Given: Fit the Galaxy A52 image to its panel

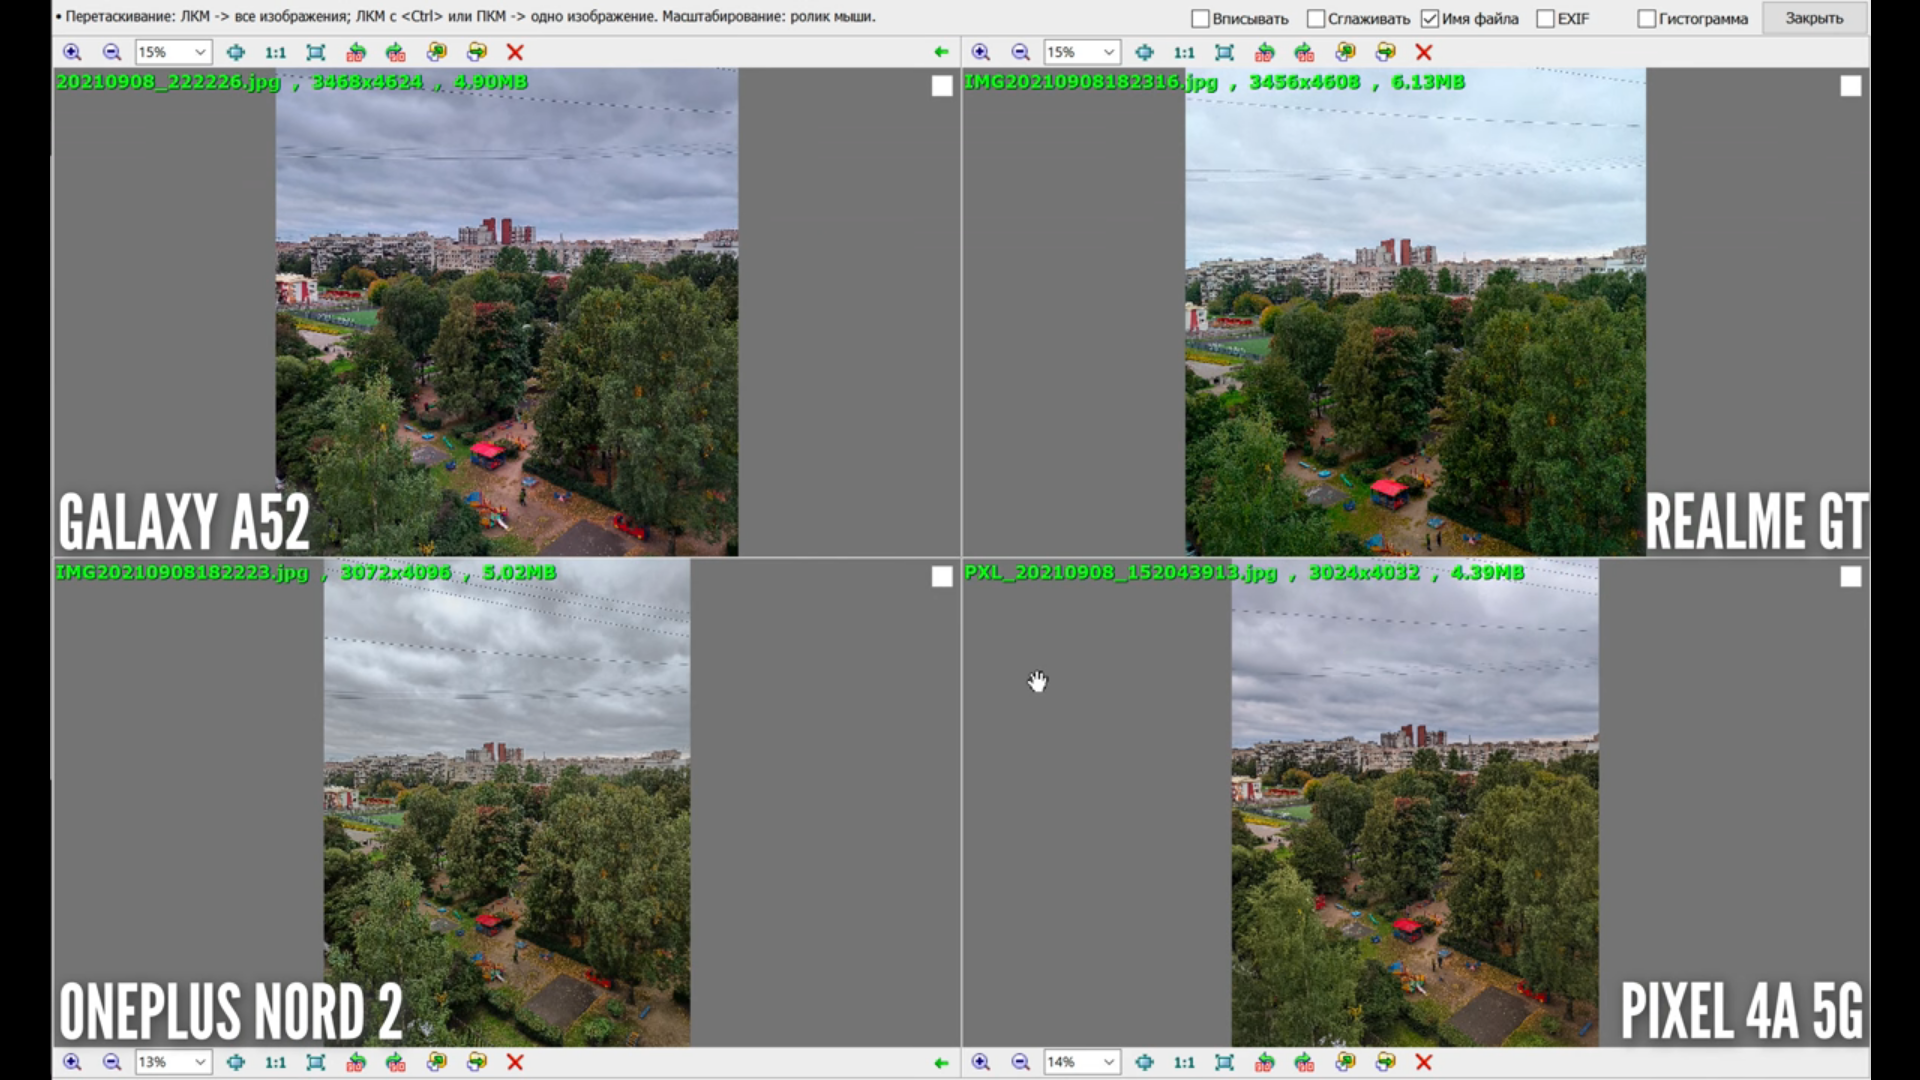Looking at the screenshot, I should [x=316, y=52].
